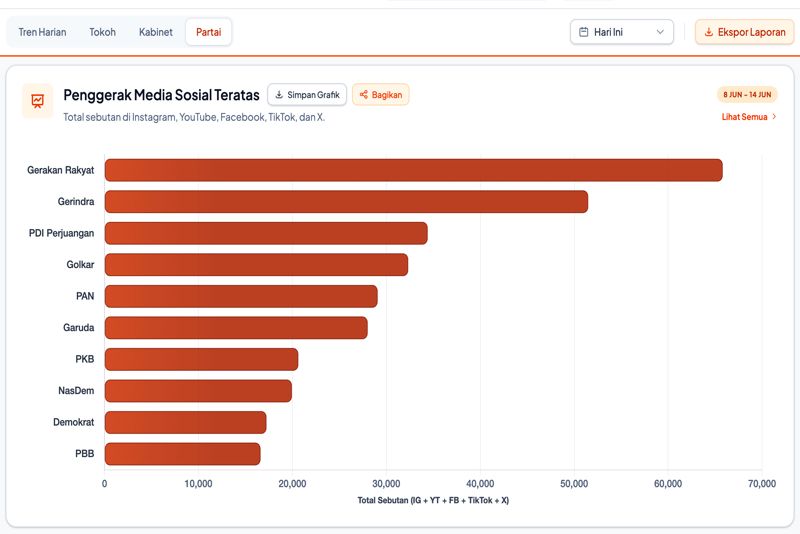Click the Demokrat axis label
This screenshot has width=800, height=534.
pyautogui.click(x=73, y=422)
